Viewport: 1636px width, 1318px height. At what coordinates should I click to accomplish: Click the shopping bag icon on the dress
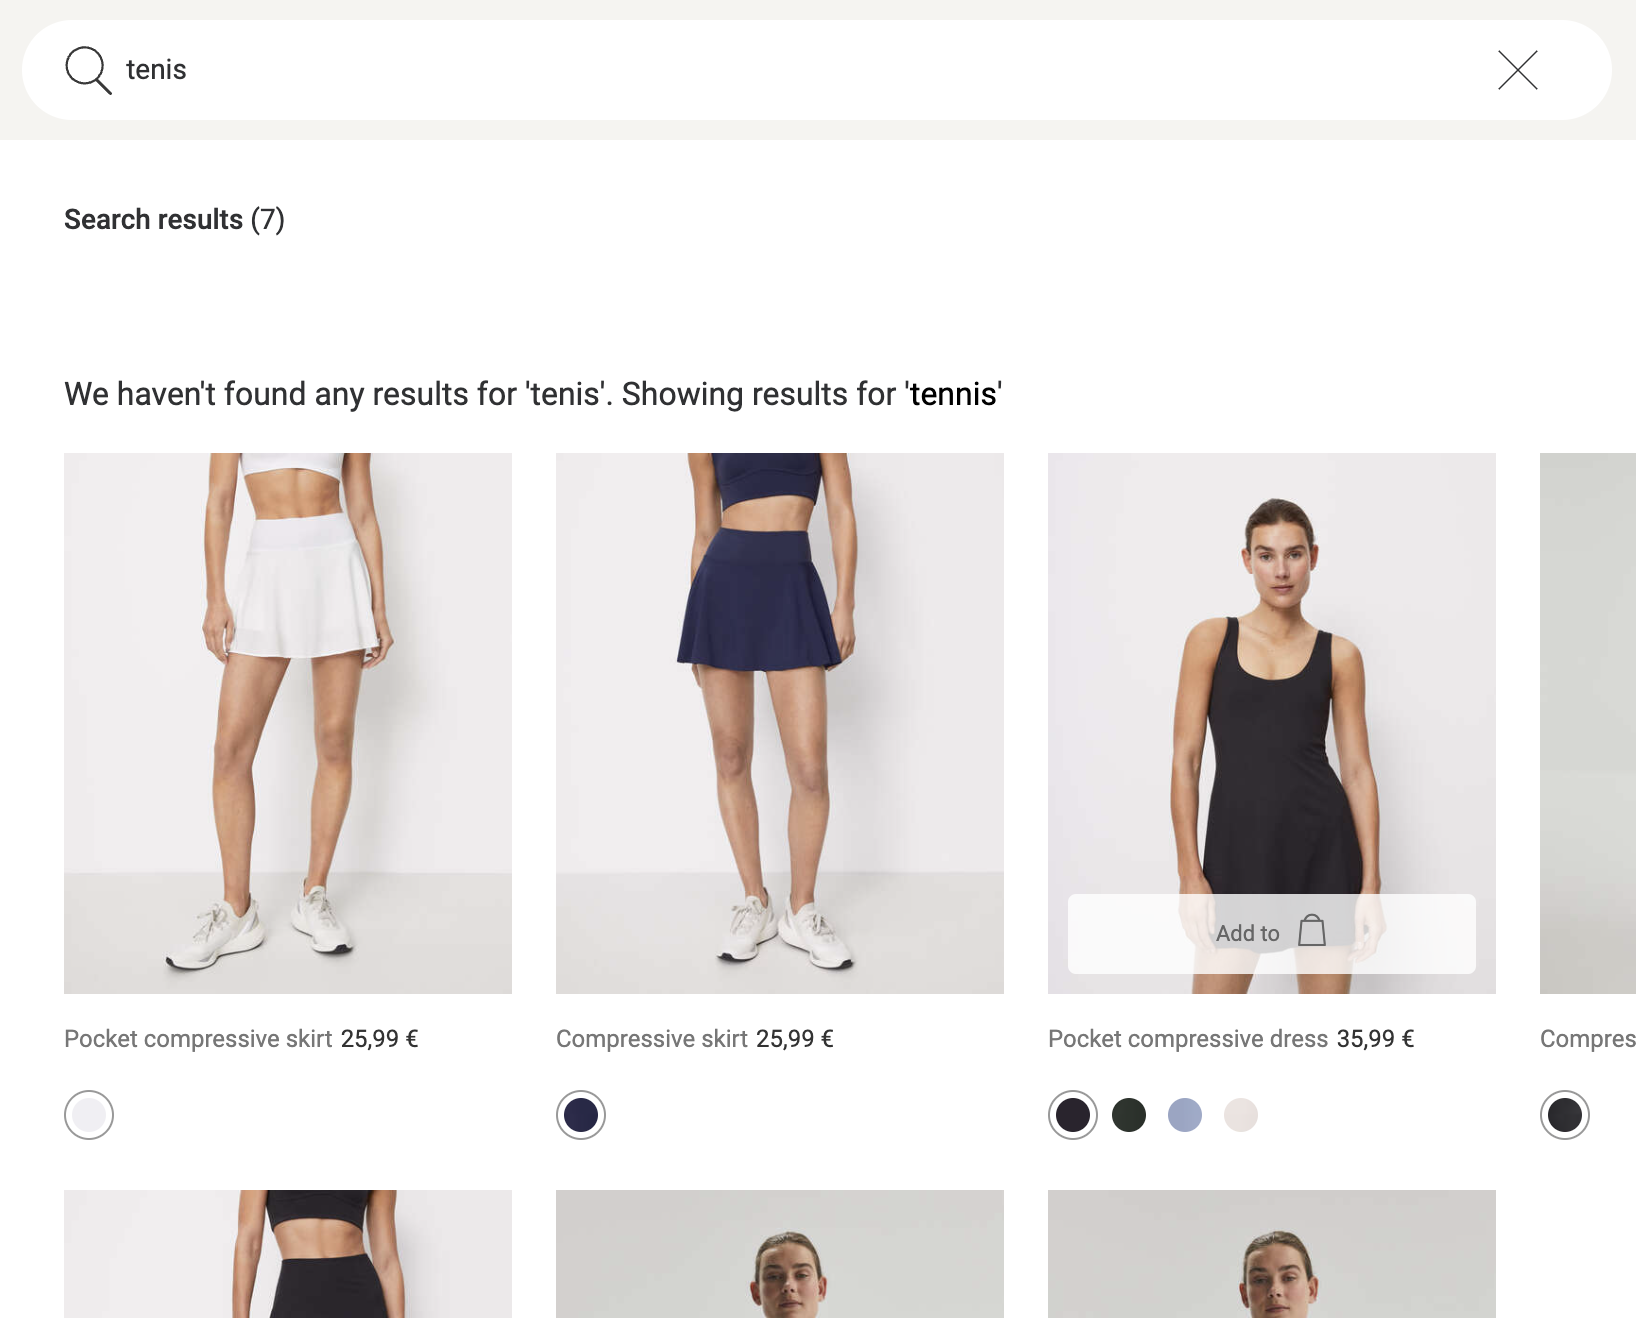pos(1312,931)
